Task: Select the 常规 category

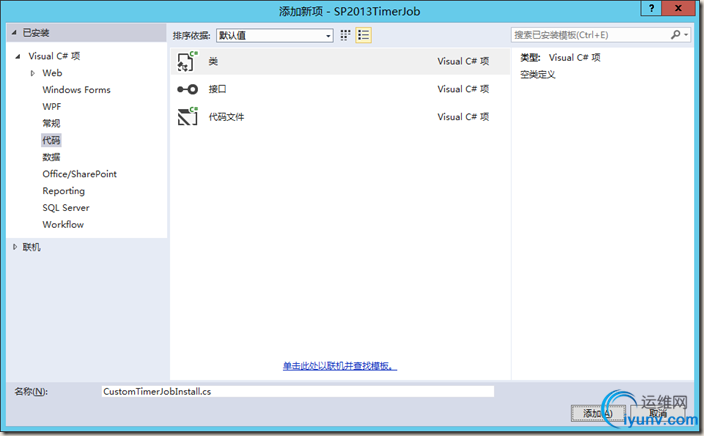Action: 51,123
